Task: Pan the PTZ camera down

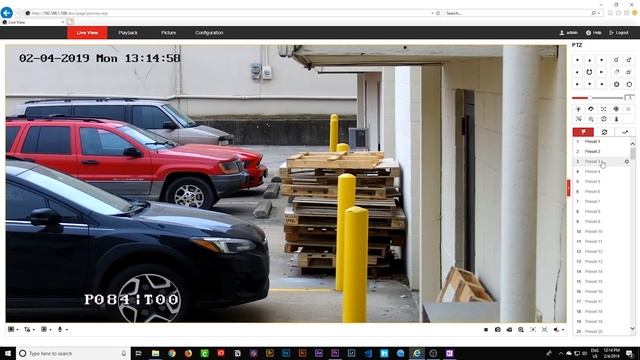Action: (589, 84)
